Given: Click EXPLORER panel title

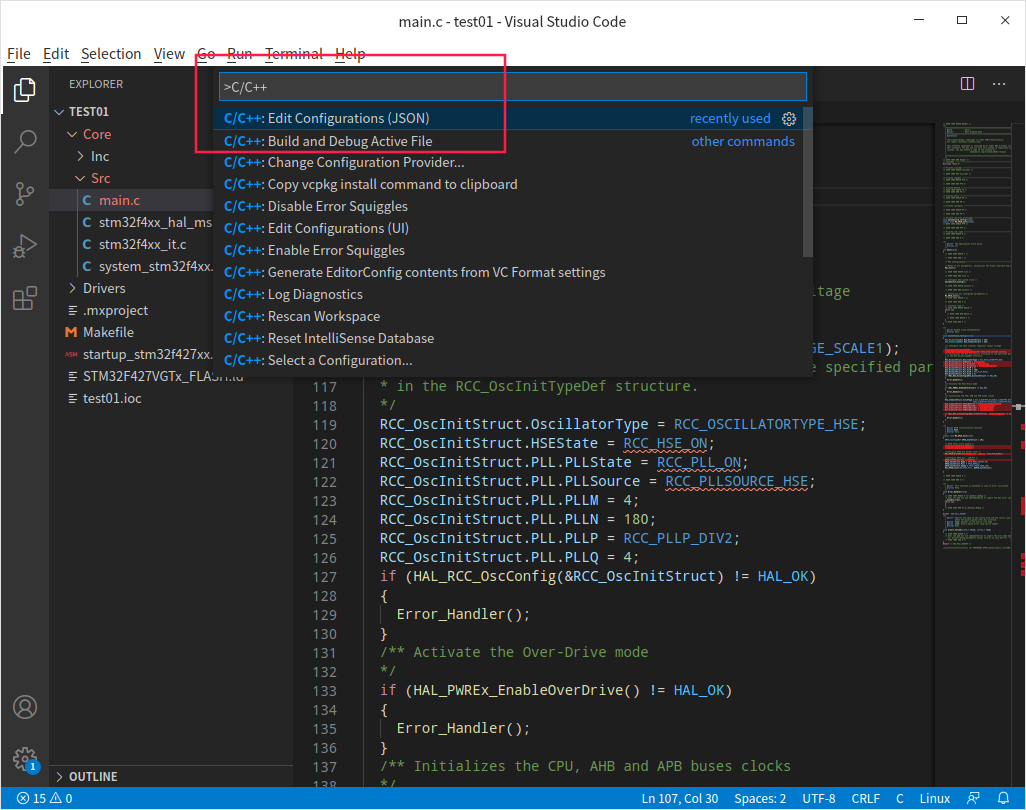Looking at the screenshot, I should click(x=96, y=84).
